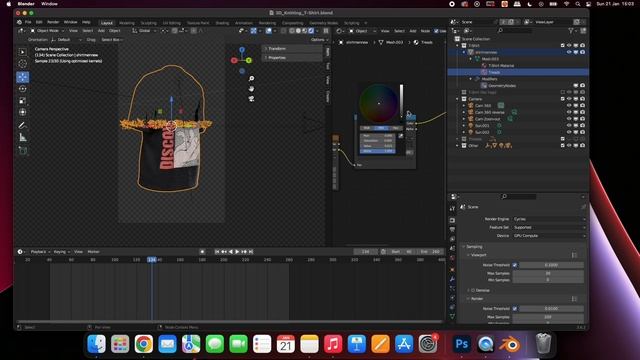Hide the T-Shirt collection in viewport
This screenshot has width=640, height=360.
(x=569, y=45)
